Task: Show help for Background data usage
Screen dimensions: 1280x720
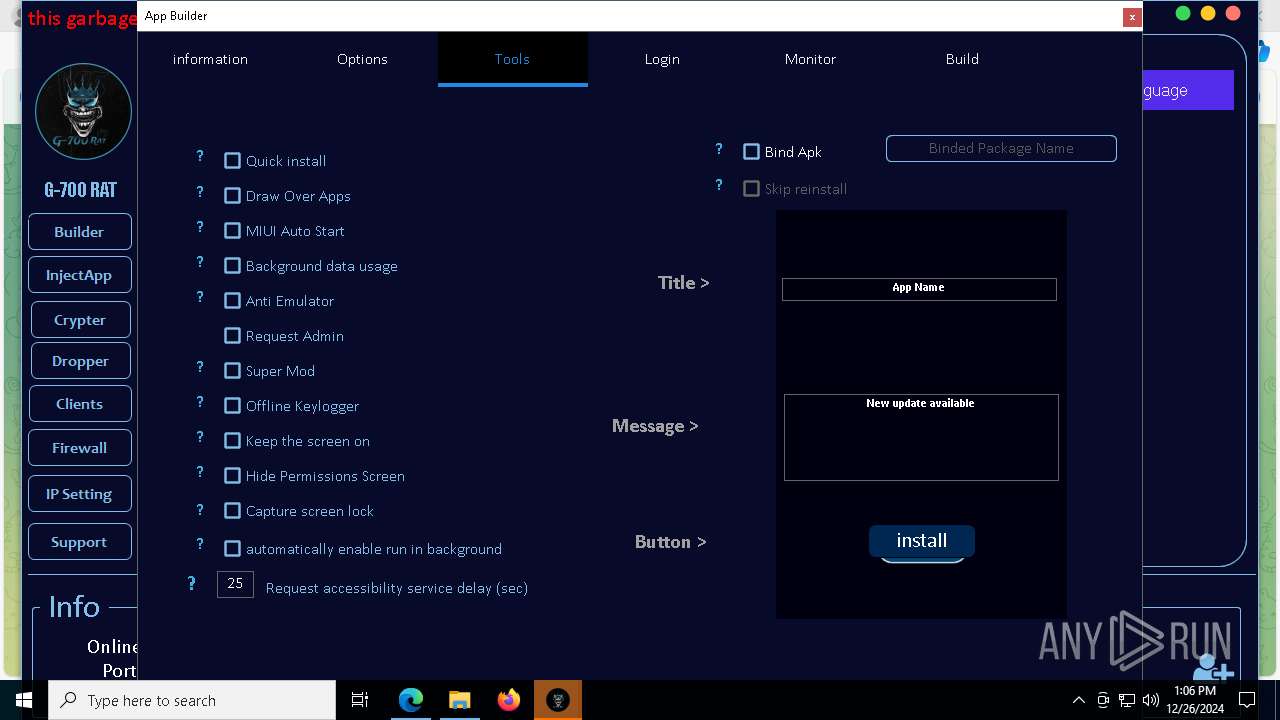Action: click(200, 262)
